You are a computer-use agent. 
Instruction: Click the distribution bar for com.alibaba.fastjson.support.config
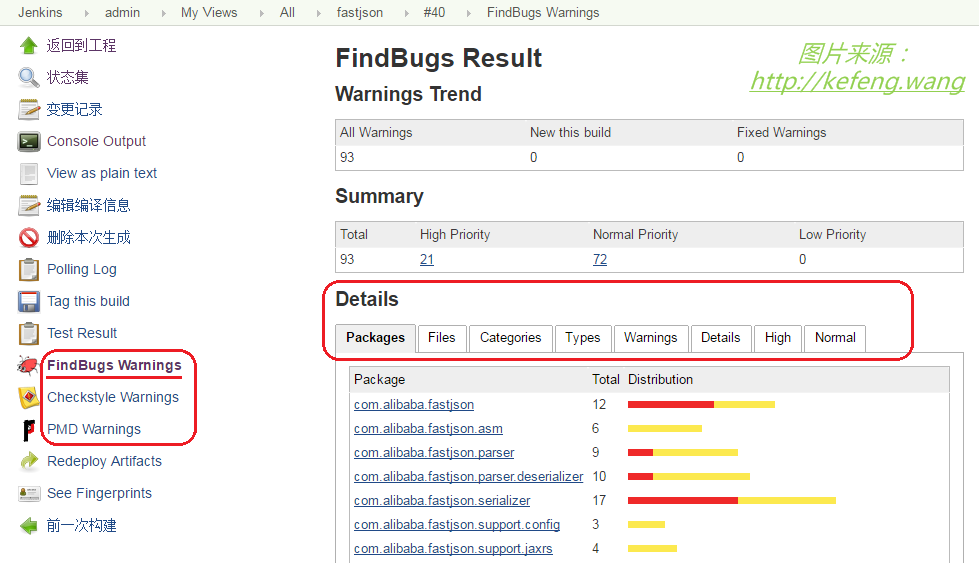click(x=646, y=525)
